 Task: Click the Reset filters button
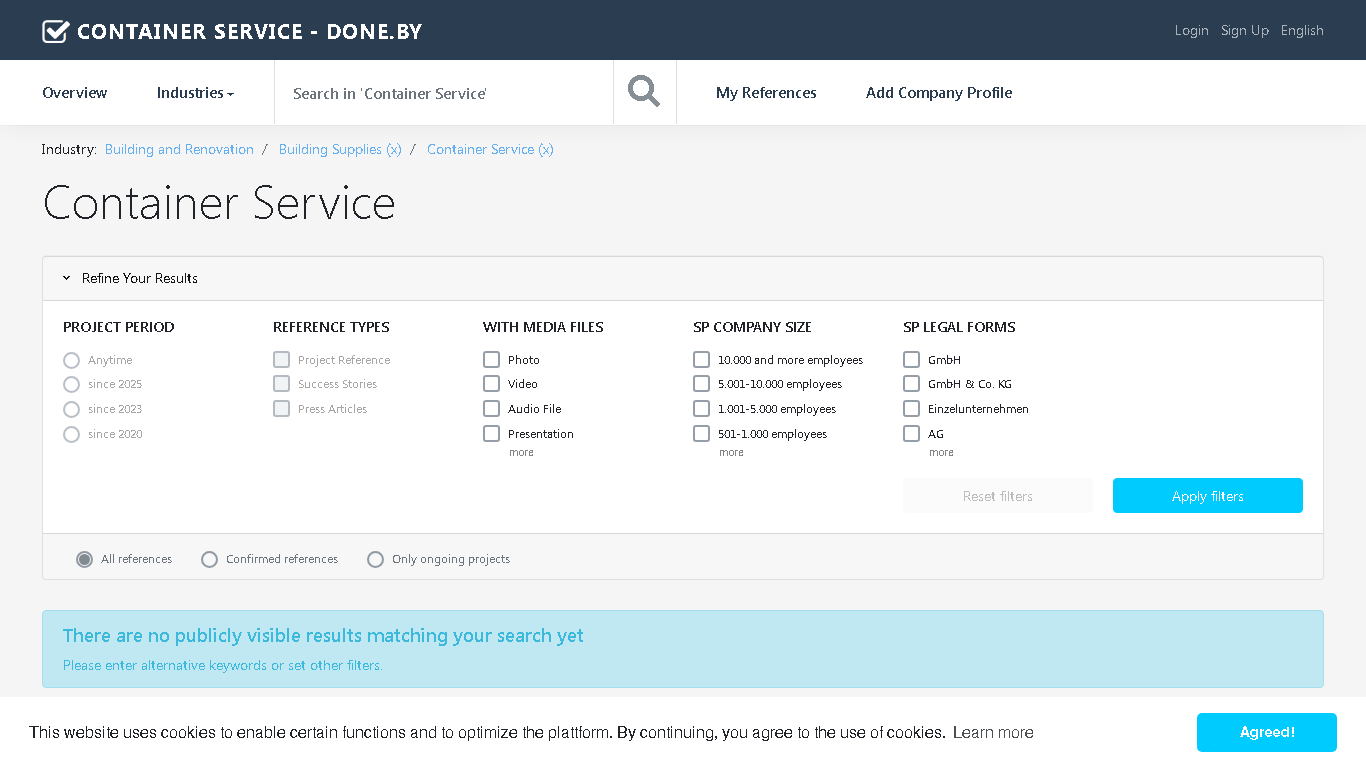point(998,496)
